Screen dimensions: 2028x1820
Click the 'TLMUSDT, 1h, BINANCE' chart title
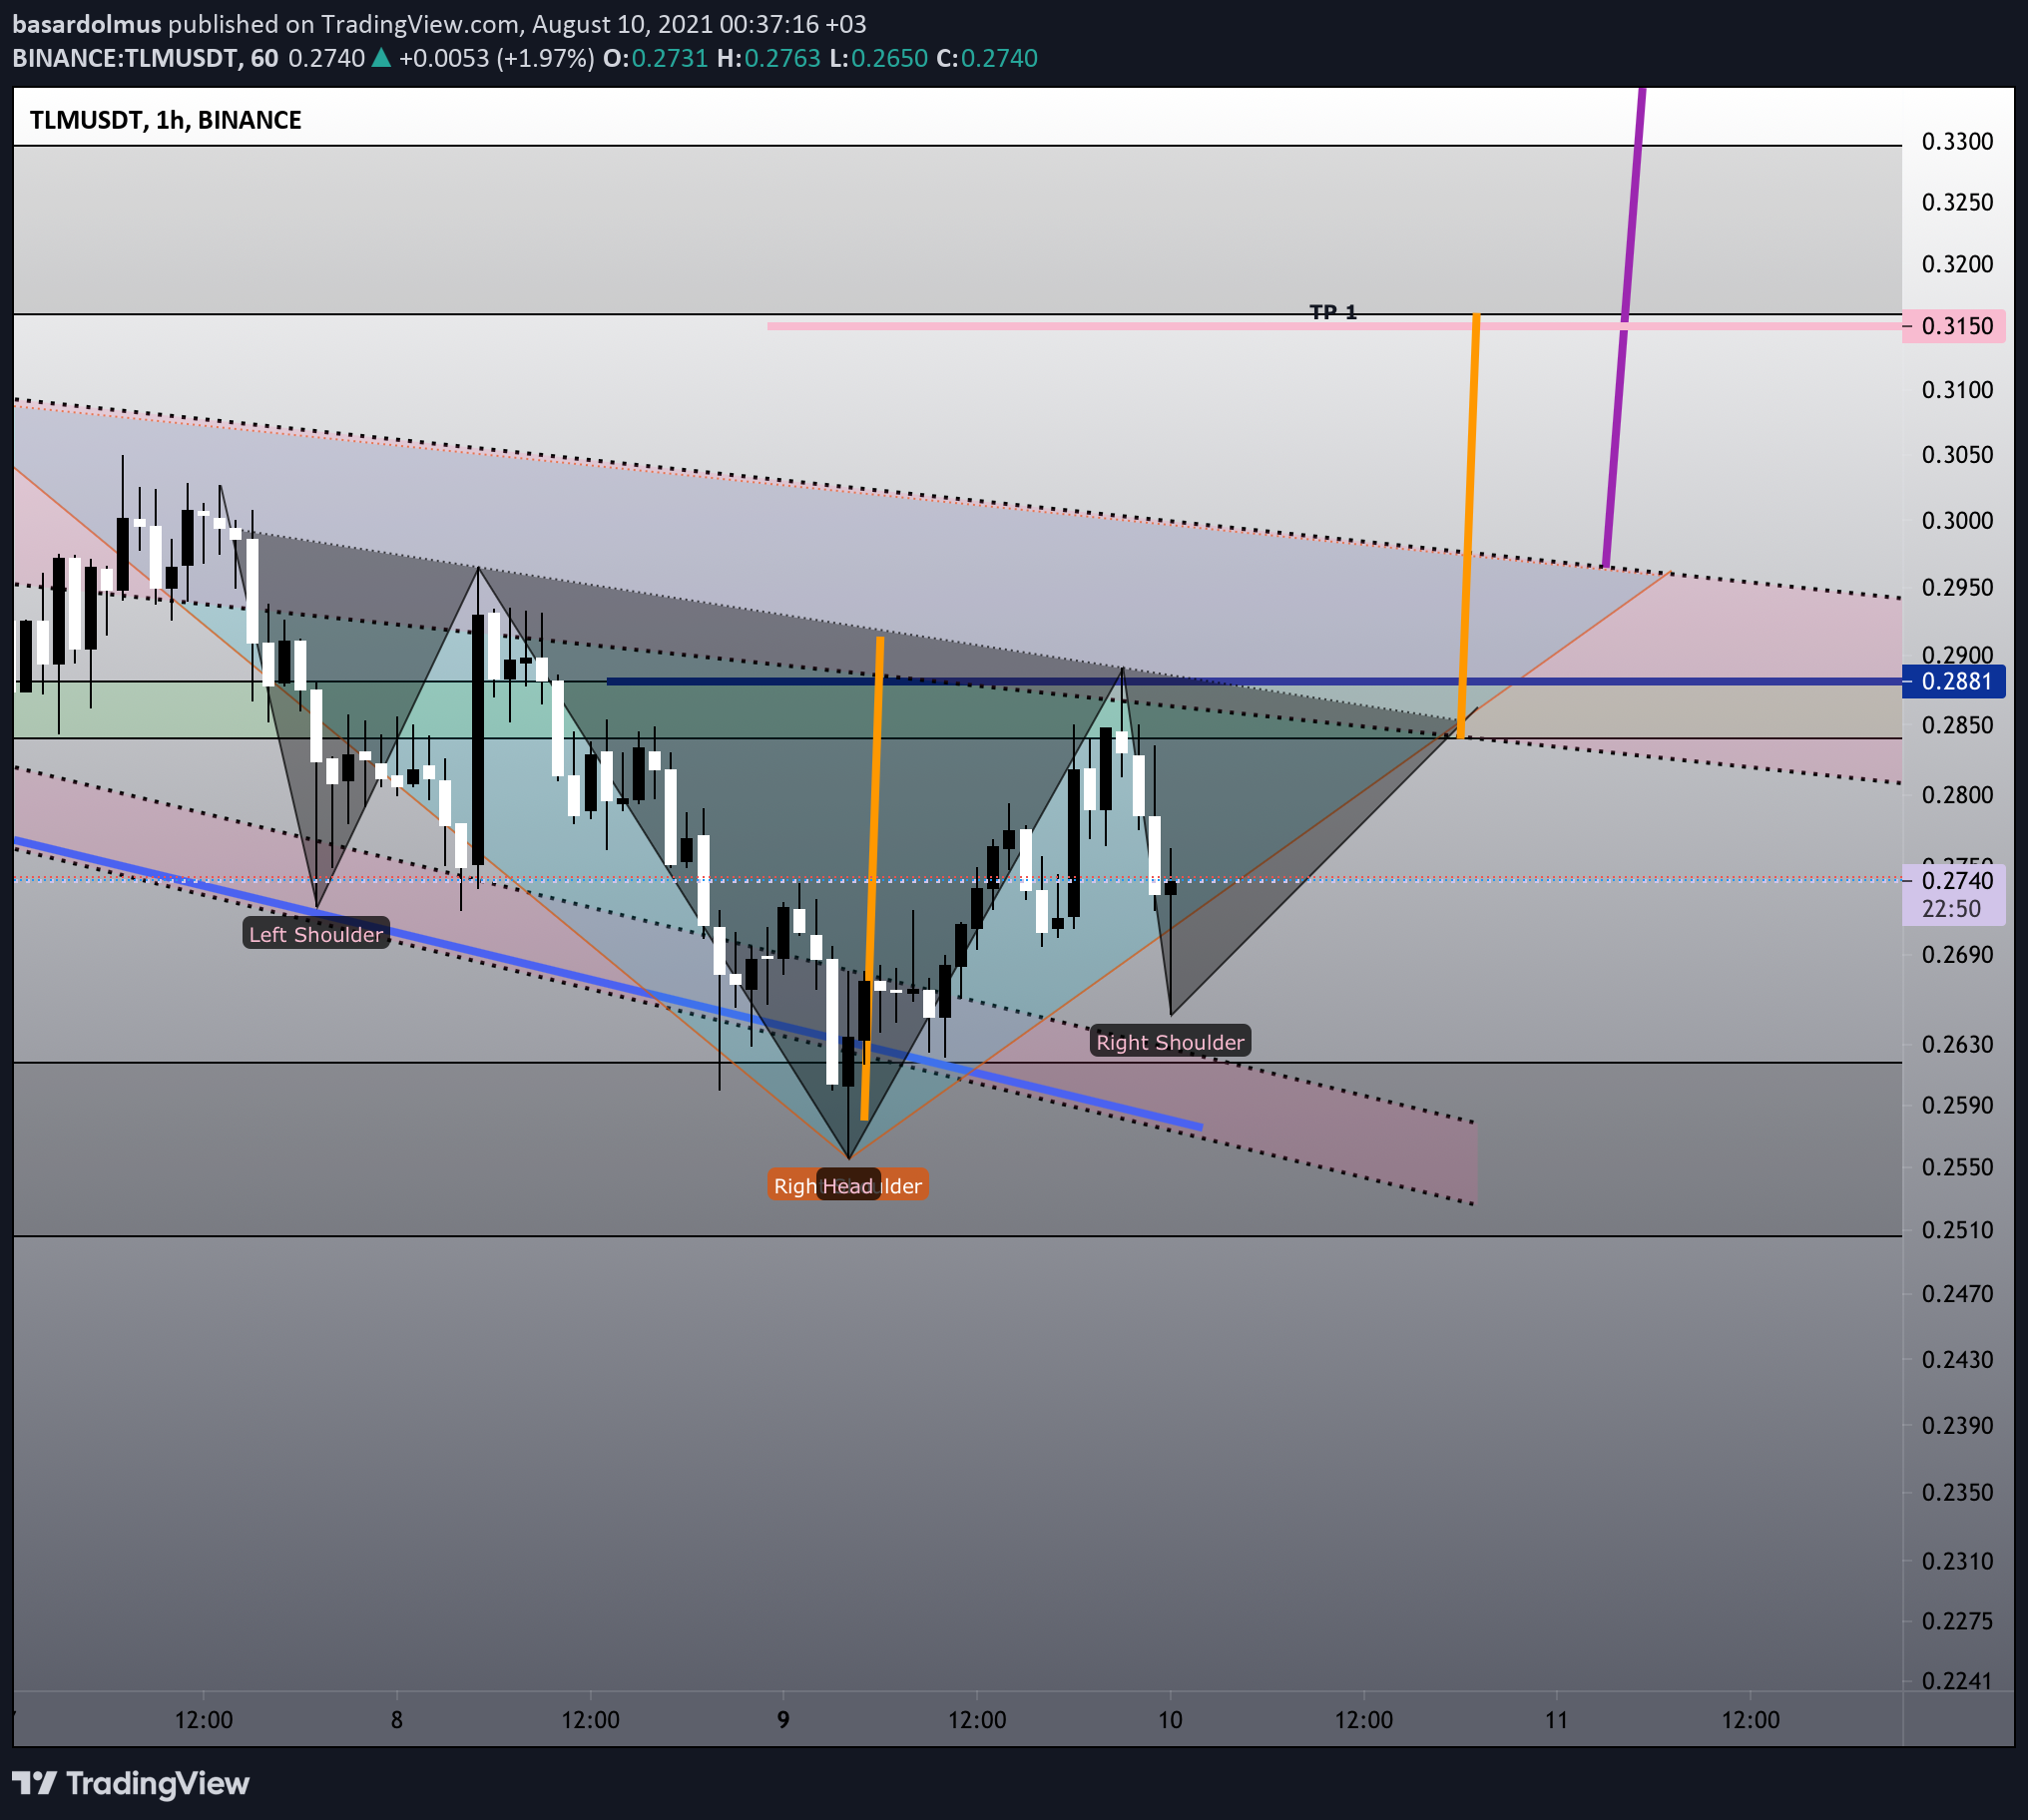166,120
